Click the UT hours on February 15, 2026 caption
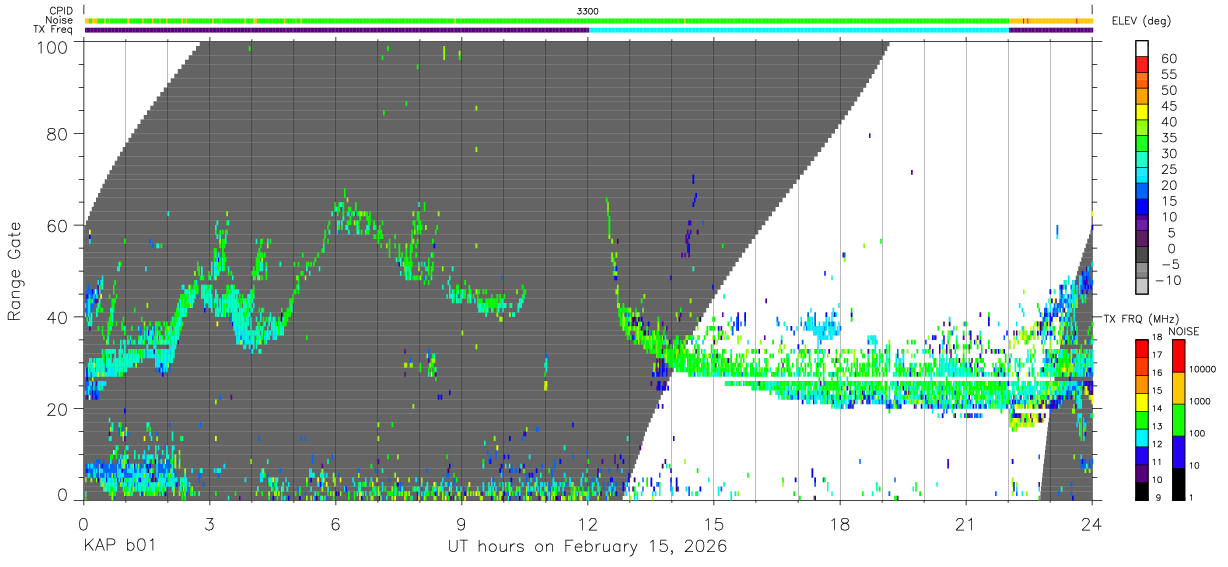 coord(587,546)
